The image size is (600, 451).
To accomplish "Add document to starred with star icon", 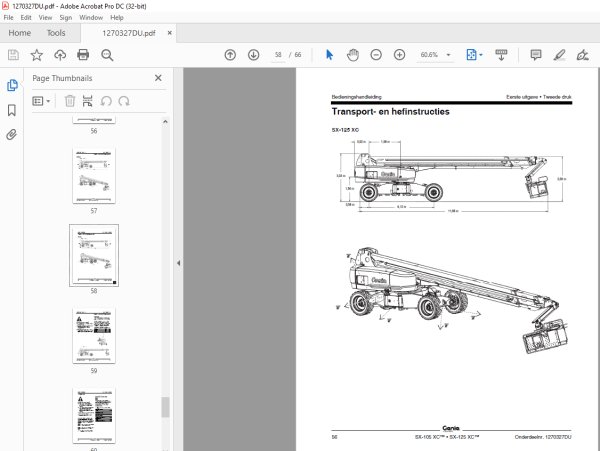I will 37,55.
